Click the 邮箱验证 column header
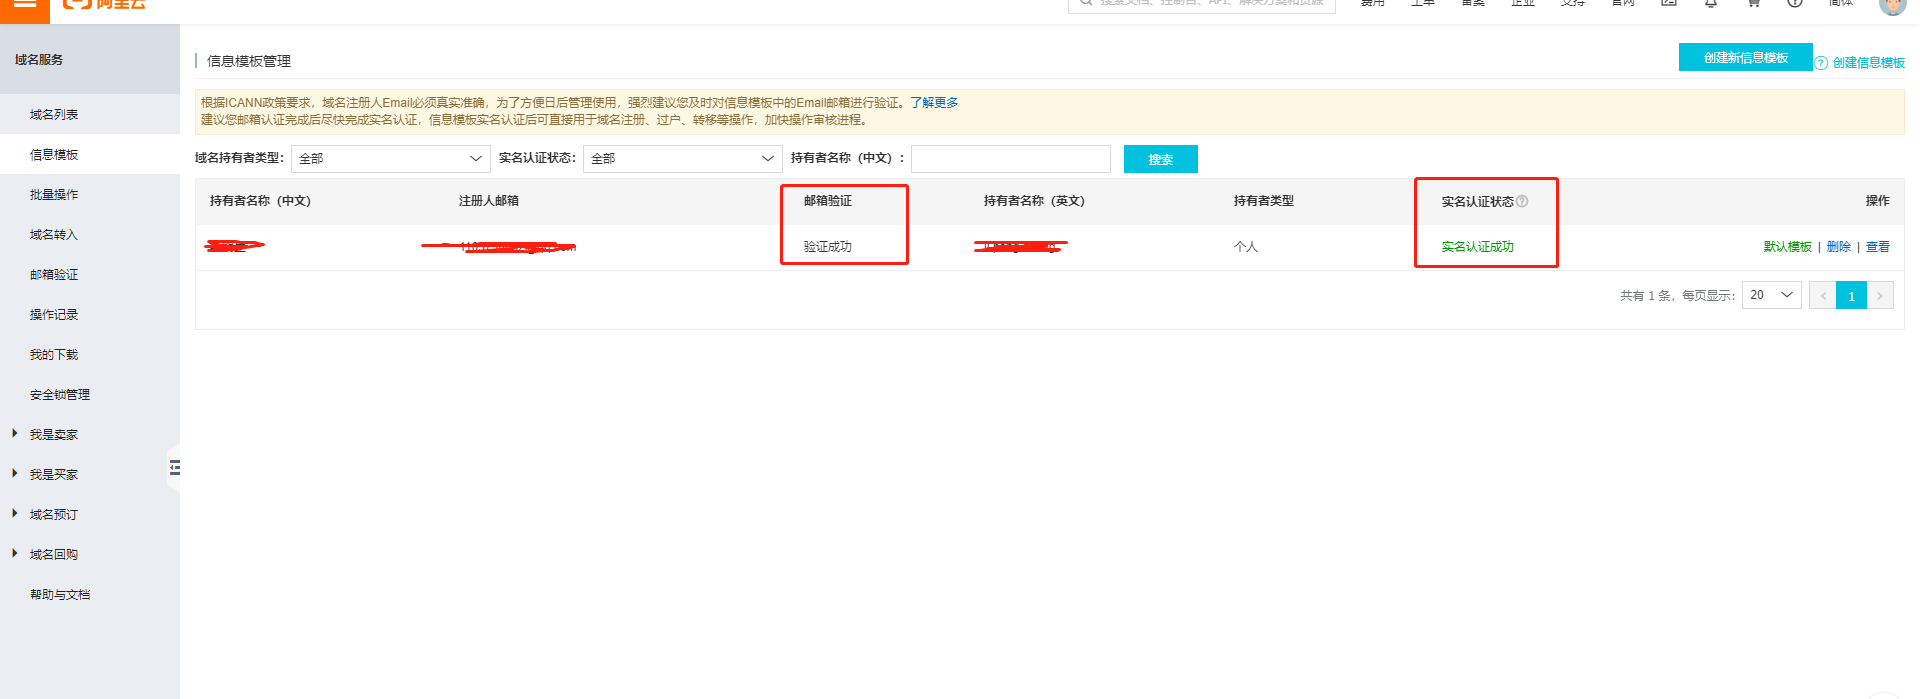 point(828,200)
